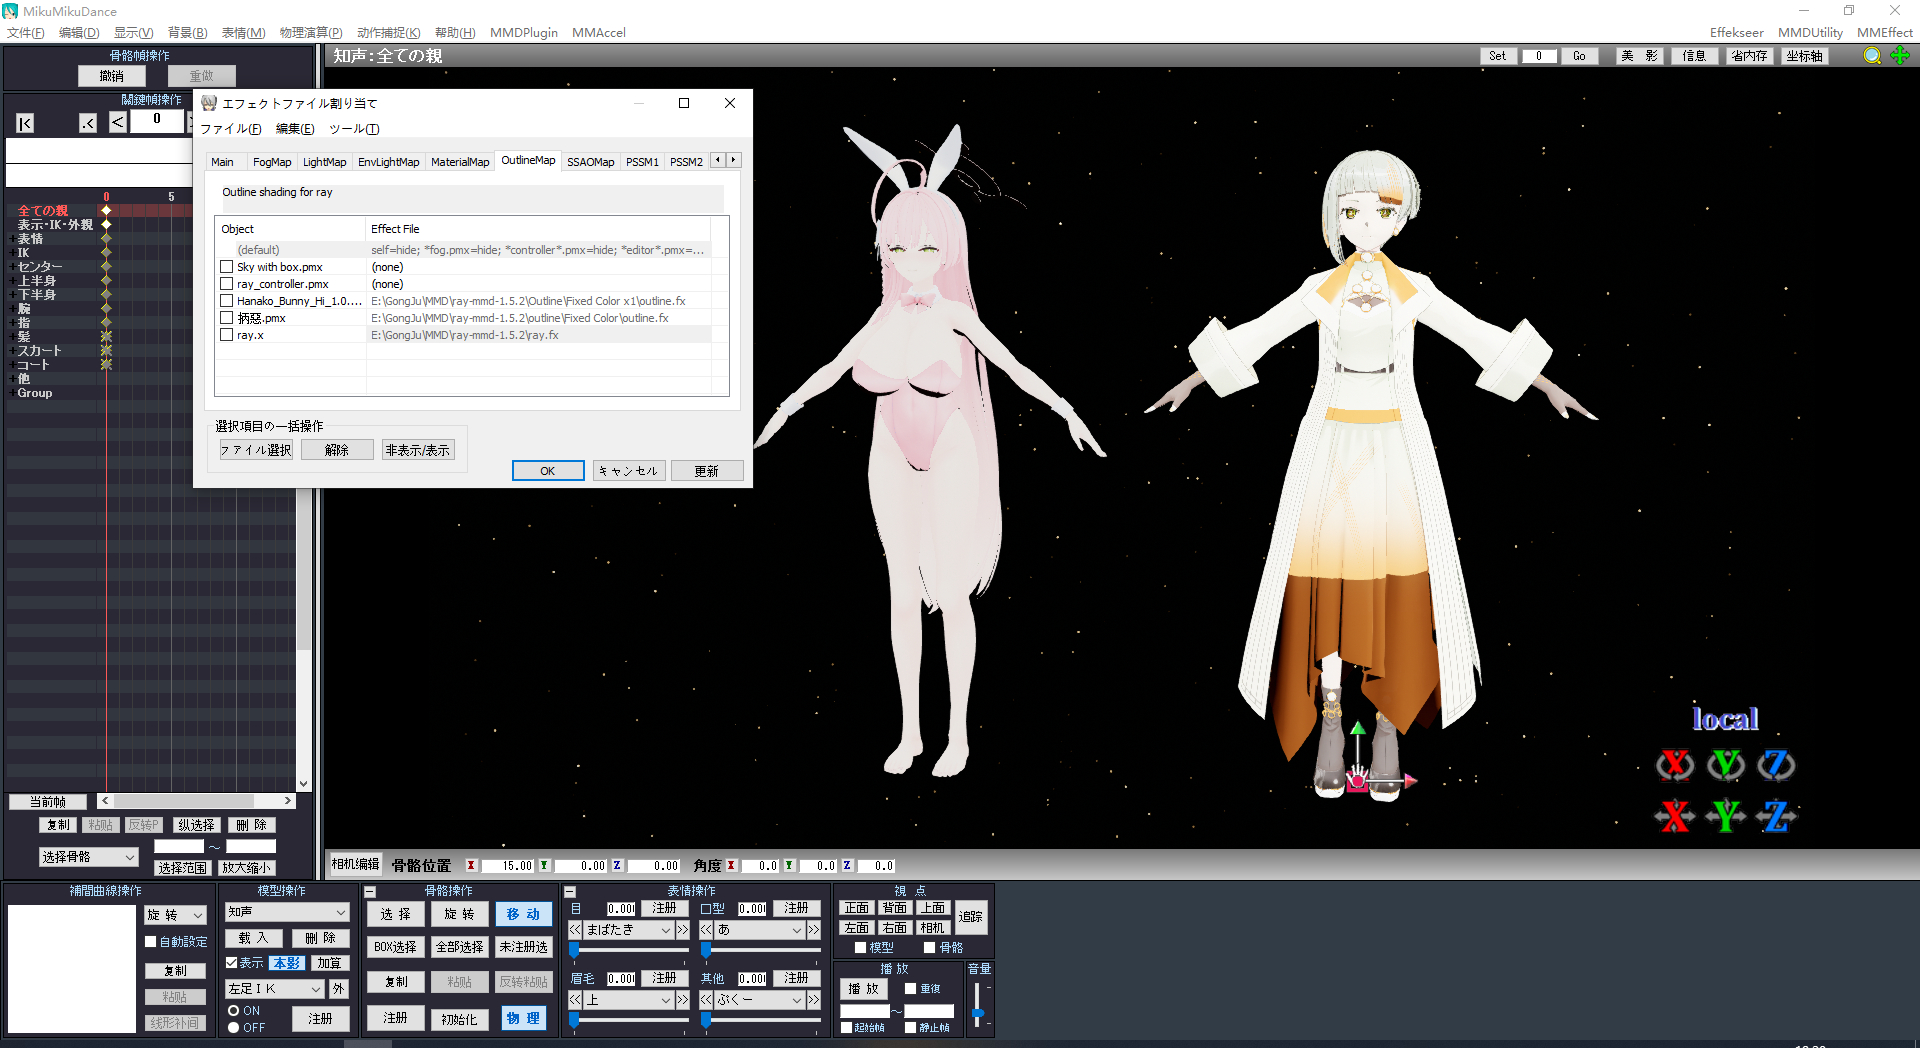1920x1048 pixels.
Task: Switch to the Main effect tab
Action: point(222,162)
